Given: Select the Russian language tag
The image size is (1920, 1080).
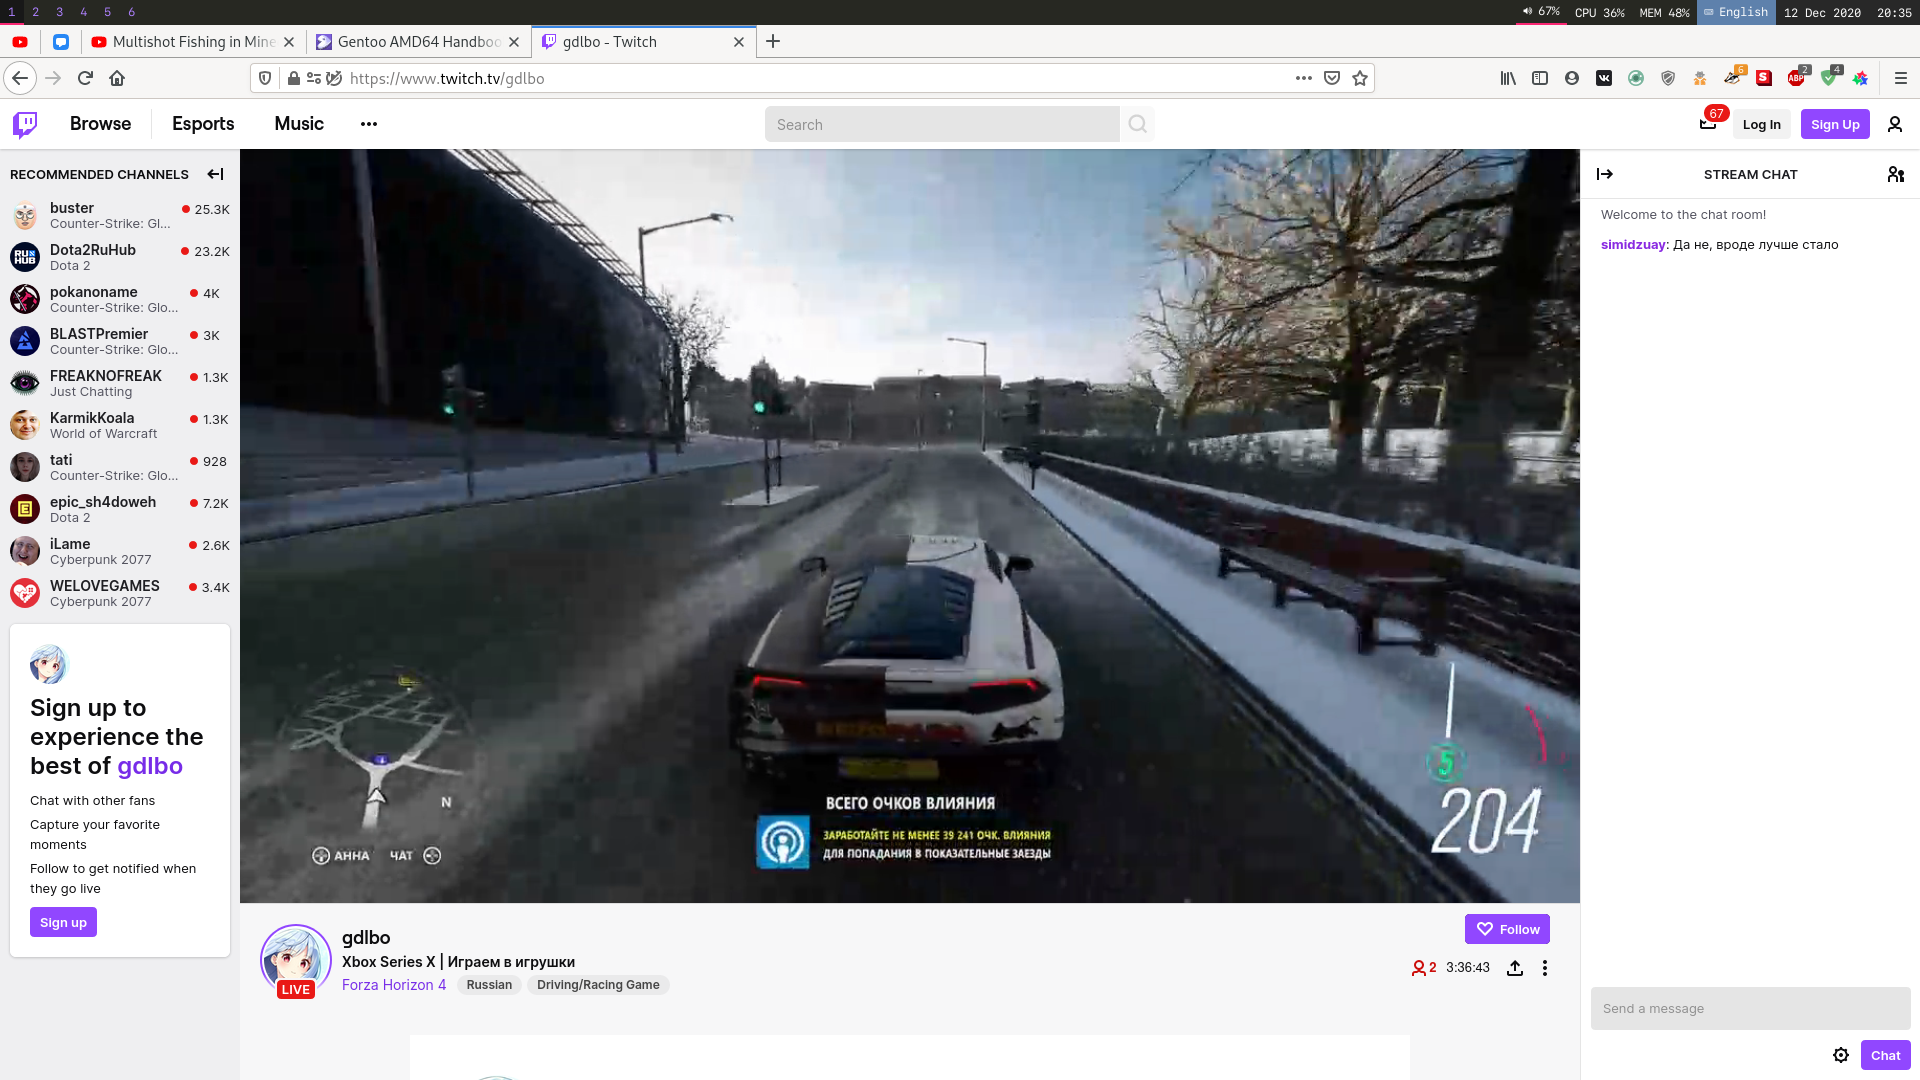Looking at the screenshot, I should [489, 985].
